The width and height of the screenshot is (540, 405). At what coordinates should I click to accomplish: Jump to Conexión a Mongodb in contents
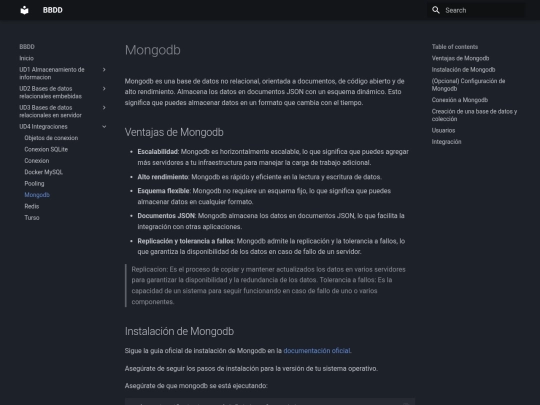pyautogui.click(x=460, y=100)
